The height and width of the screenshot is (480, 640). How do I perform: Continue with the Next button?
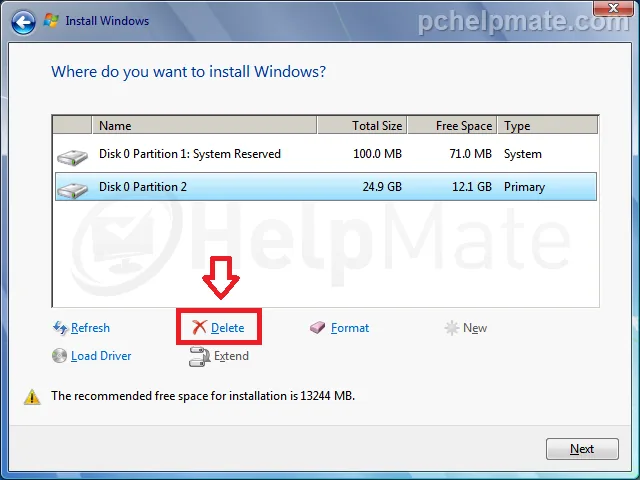[x=582, y=449]
